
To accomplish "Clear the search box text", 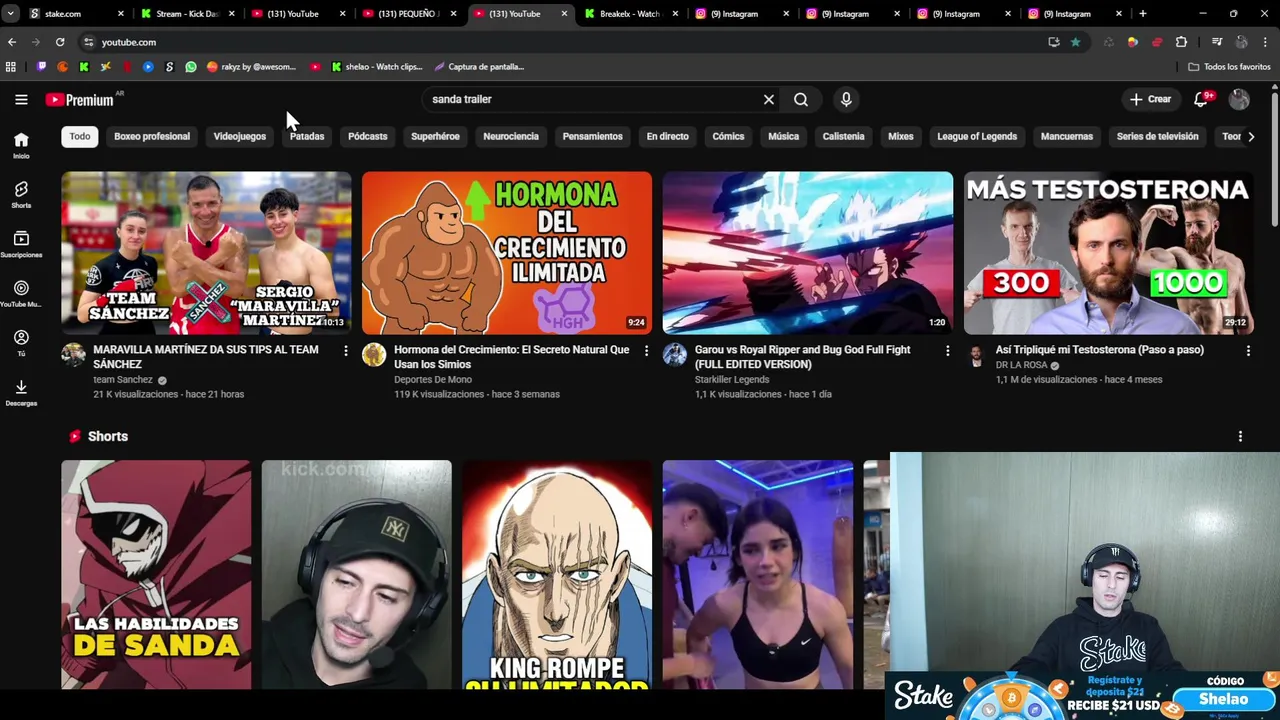I will point(768,99).
